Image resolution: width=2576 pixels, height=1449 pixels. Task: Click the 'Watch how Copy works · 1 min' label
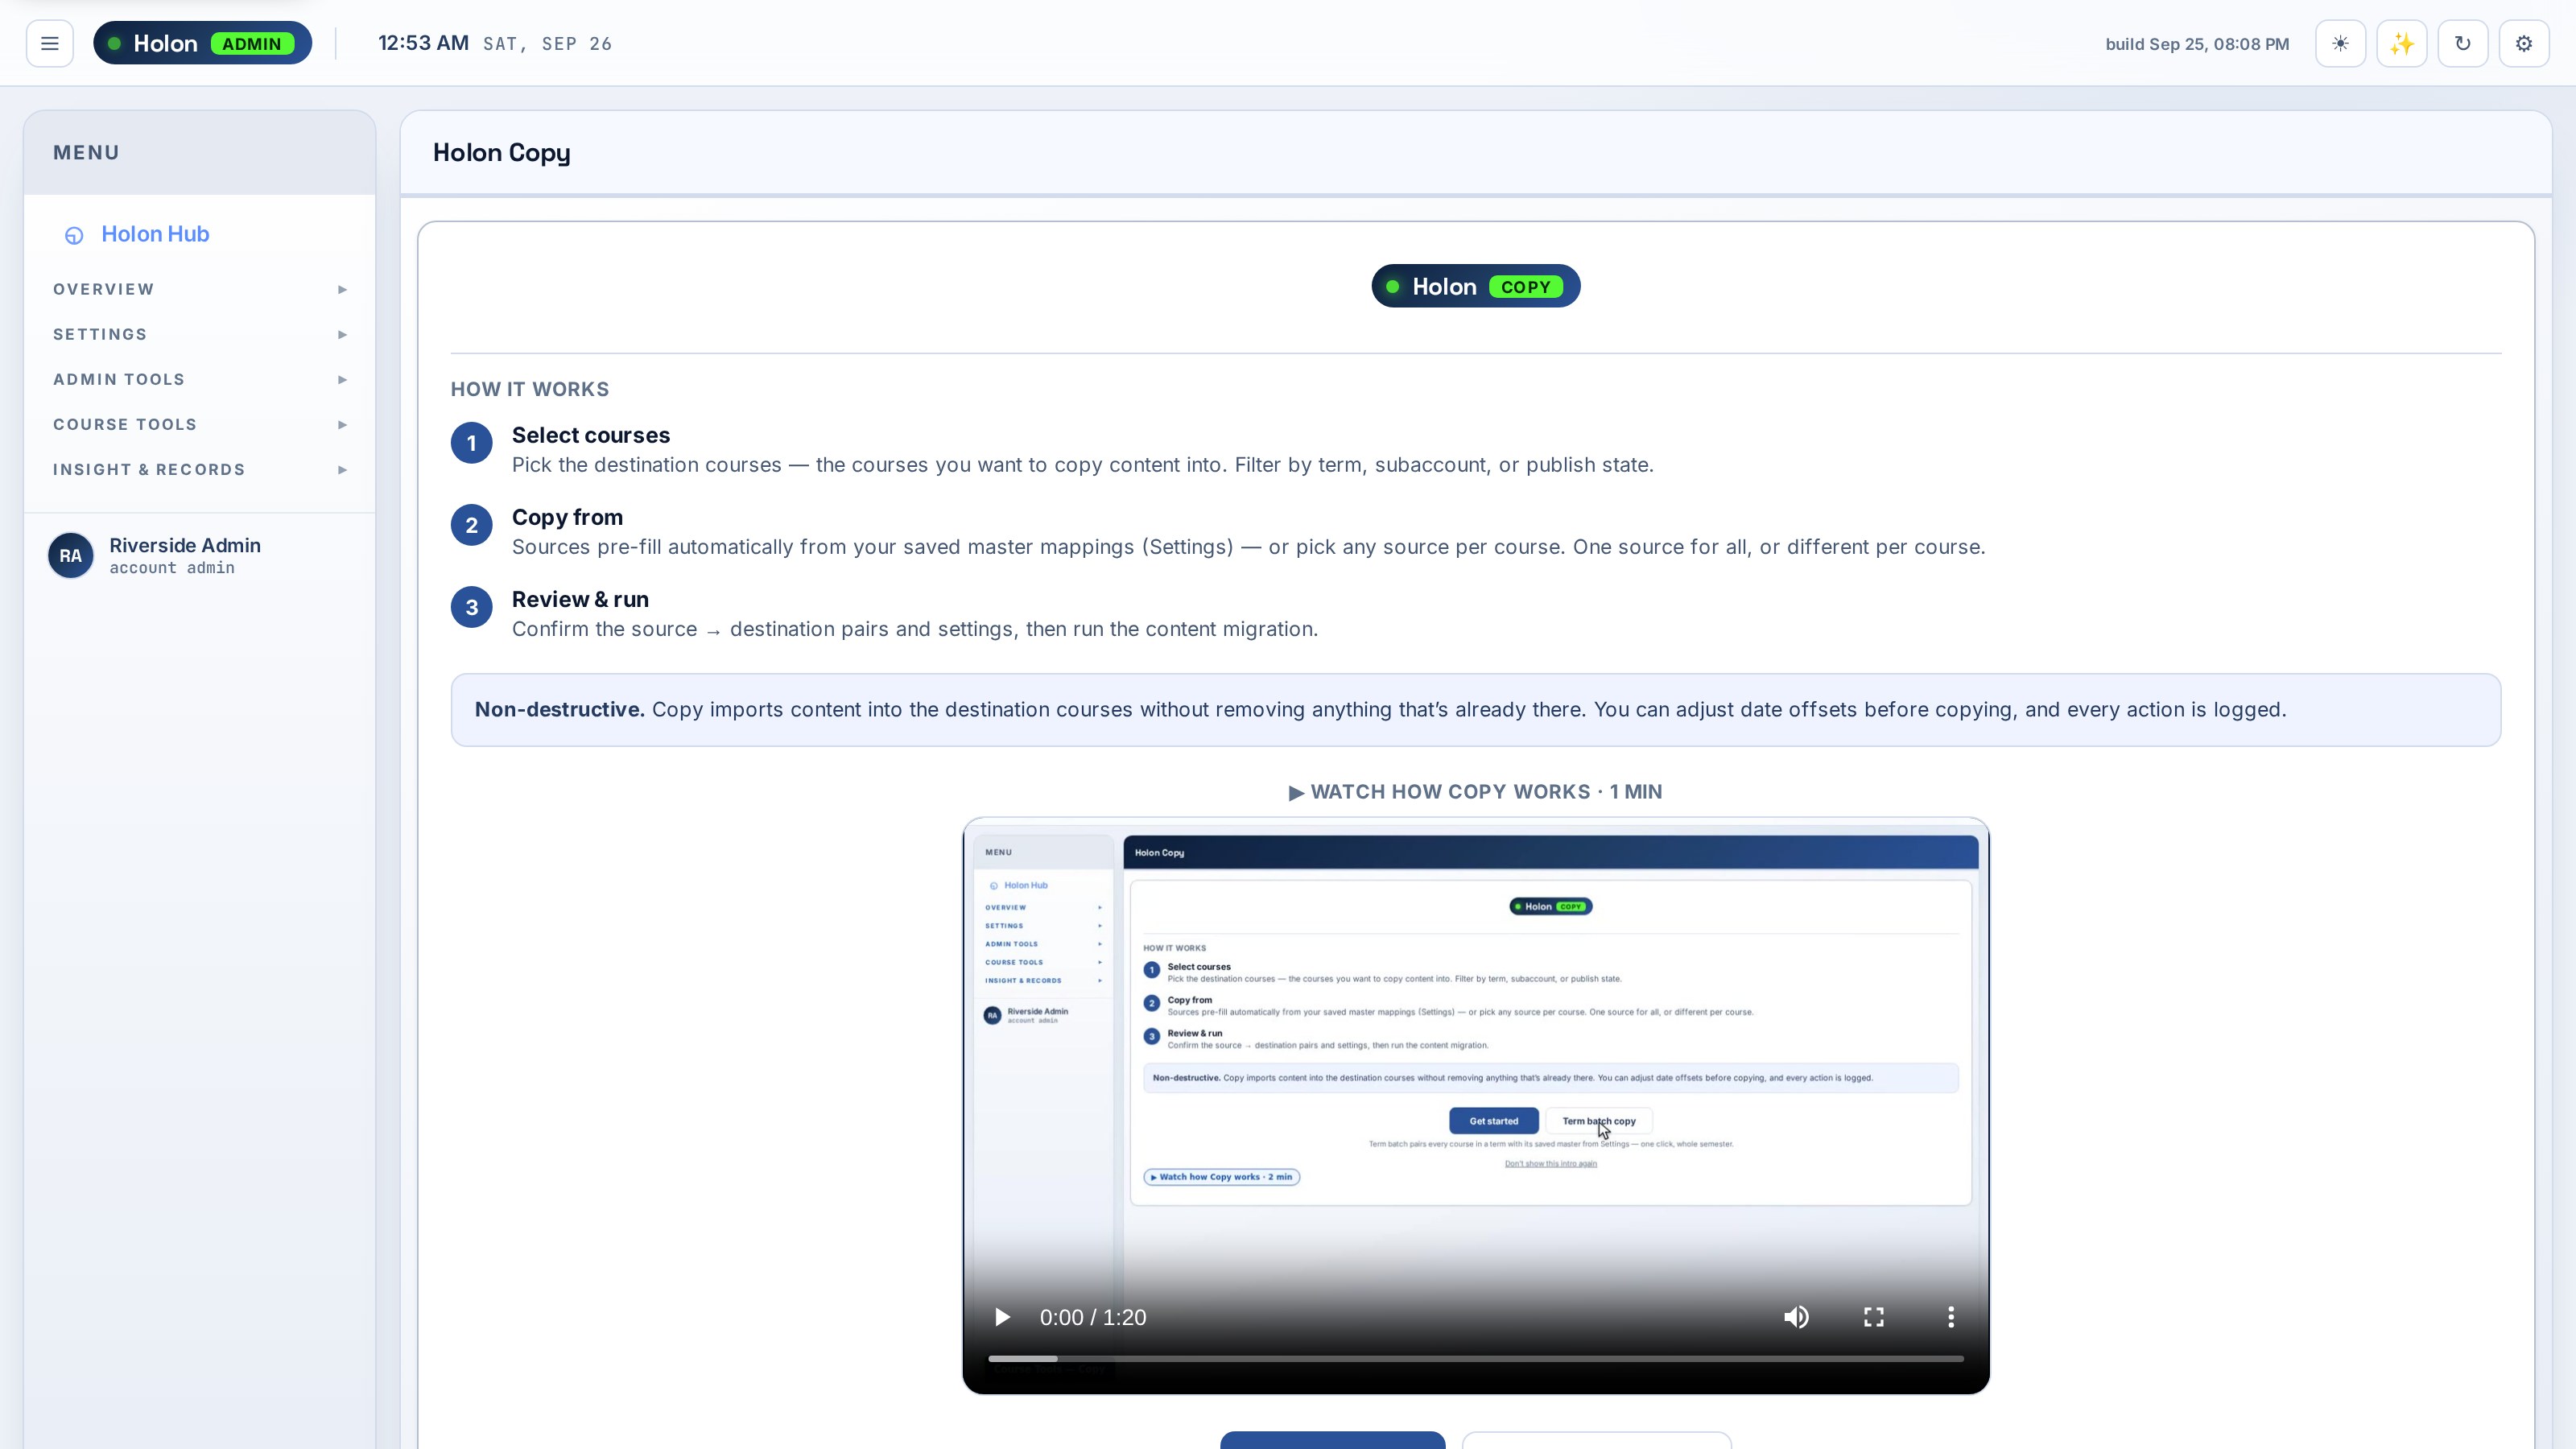point(1476,792)
